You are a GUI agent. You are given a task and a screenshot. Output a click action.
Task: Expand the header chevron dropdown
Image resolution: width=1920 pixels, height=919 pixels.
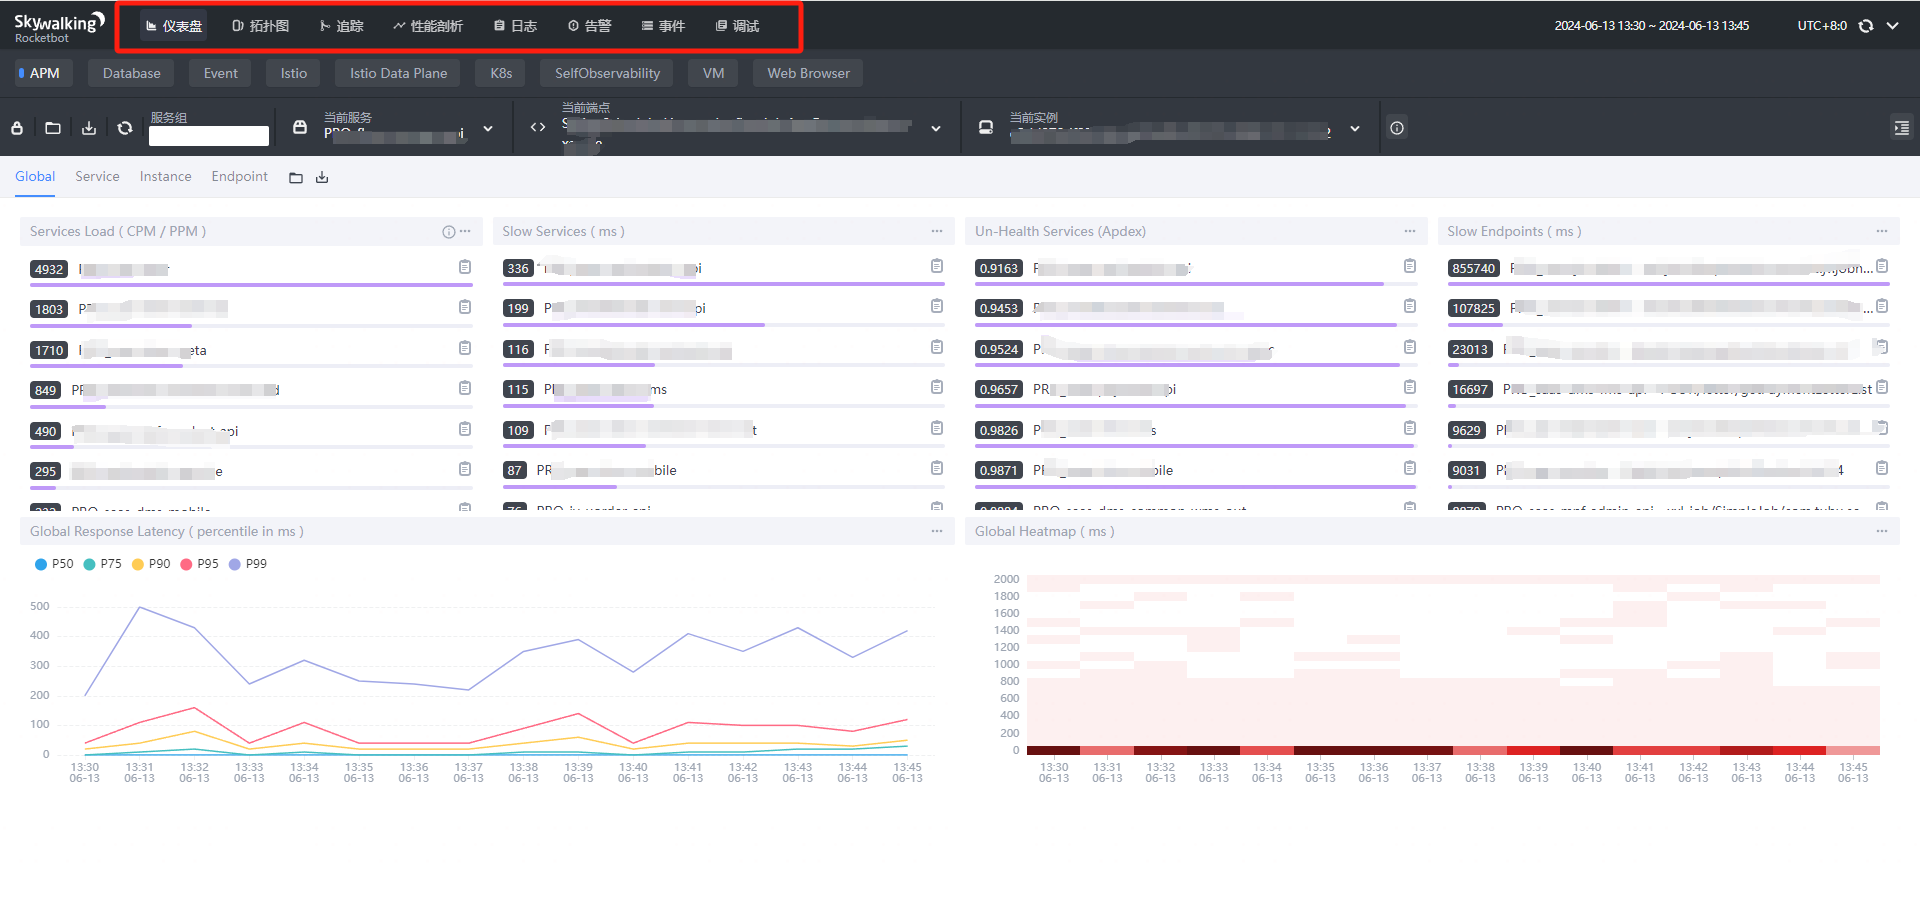point(1893,26)
